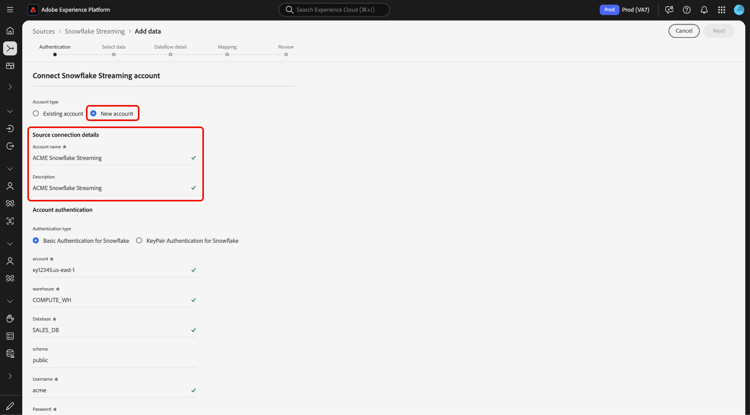Image resolution: width=750 pixels, height=415 pixels.
Task: Click the Connect Snowflake Streaming account heading
Action: (x=96, y=76)
